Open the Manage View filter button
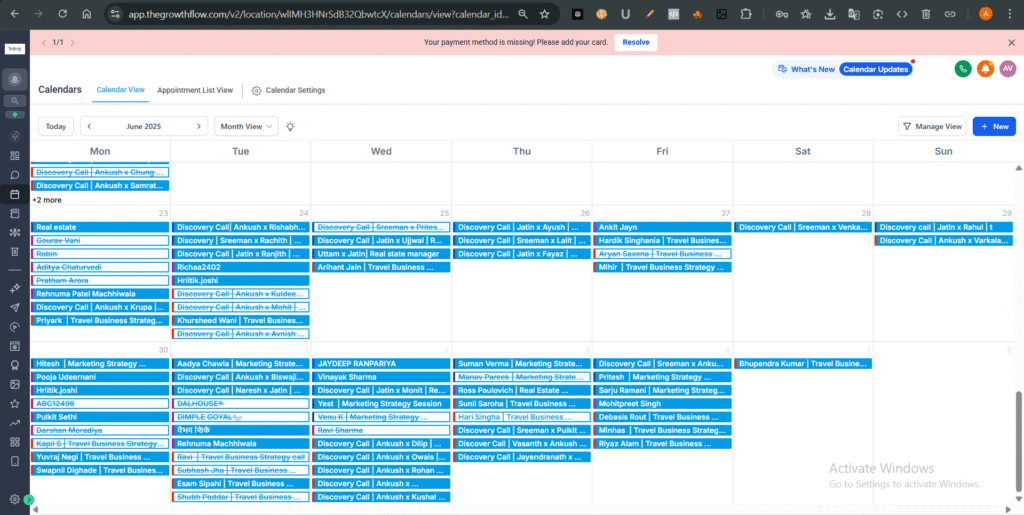Screen dimensions: 1024x515 [x=932, y=127]
